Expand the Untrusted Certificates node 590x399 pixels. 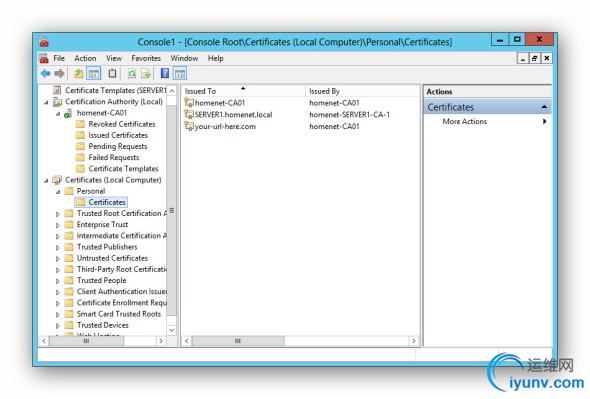point(58,259)
